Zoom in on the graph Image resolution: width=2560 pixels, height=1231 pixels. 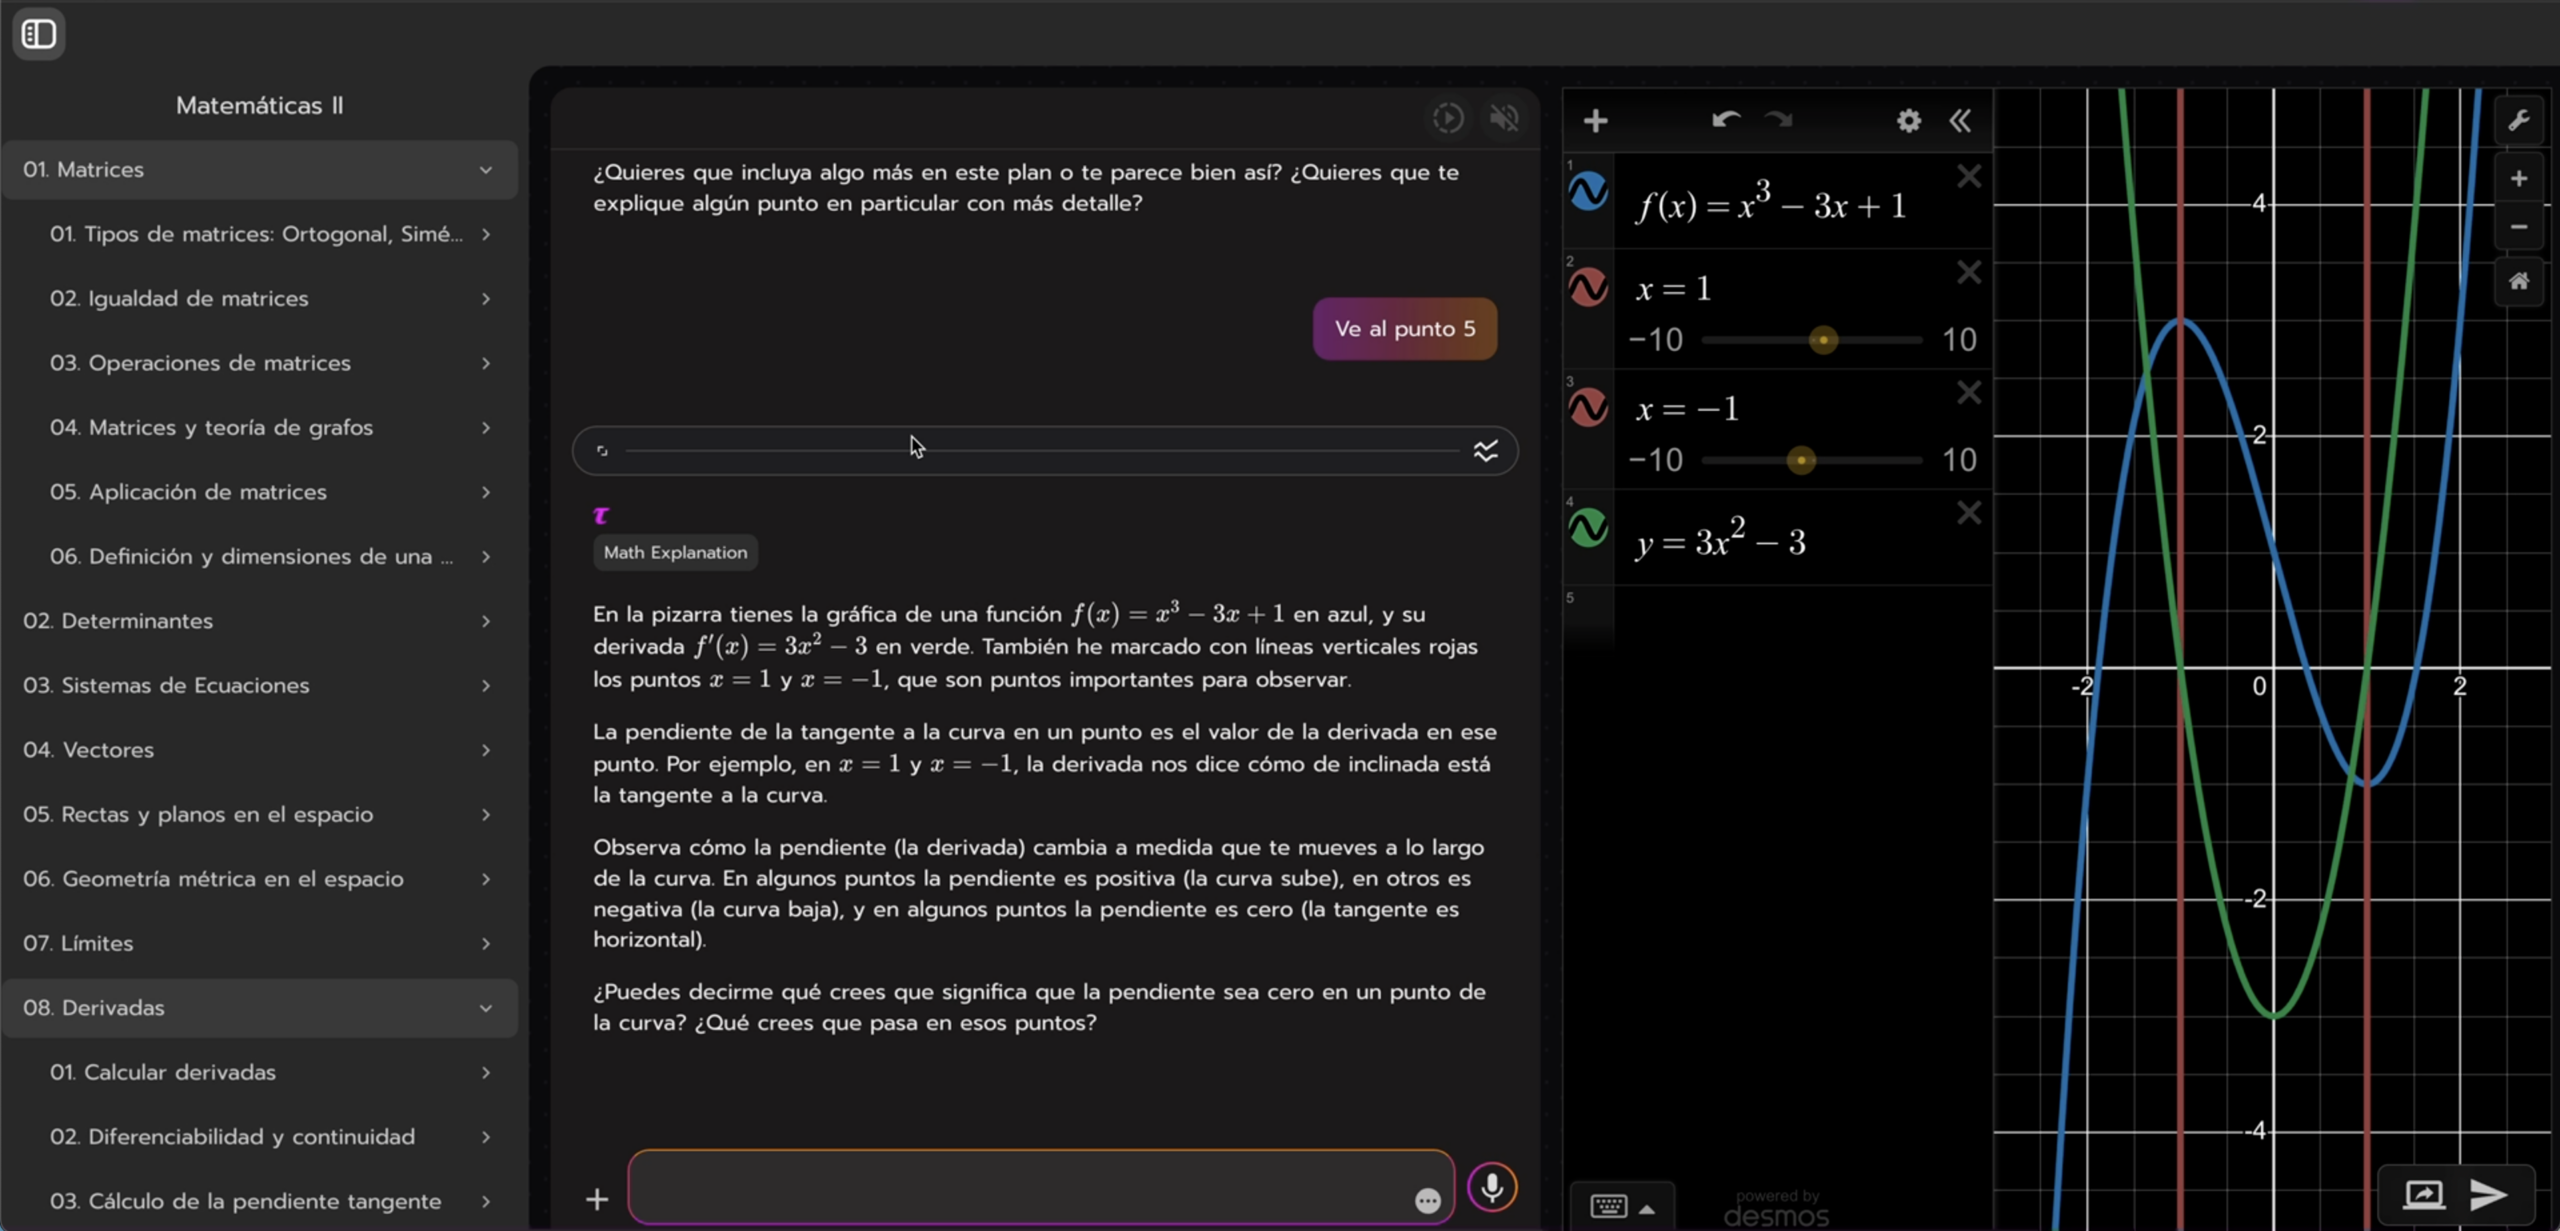tap(2518, 179)
